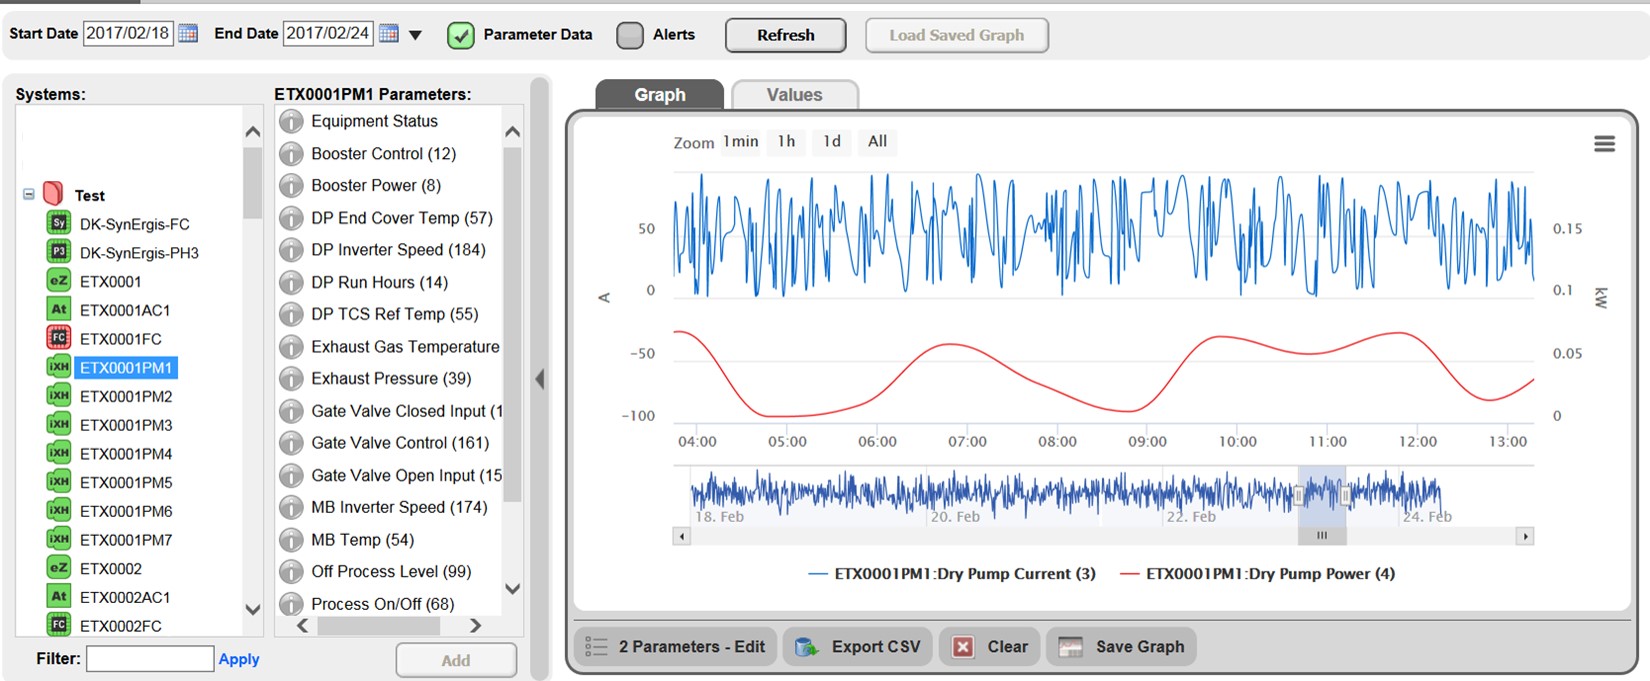Click the ETX0001FC system icon

coord(59,338)
